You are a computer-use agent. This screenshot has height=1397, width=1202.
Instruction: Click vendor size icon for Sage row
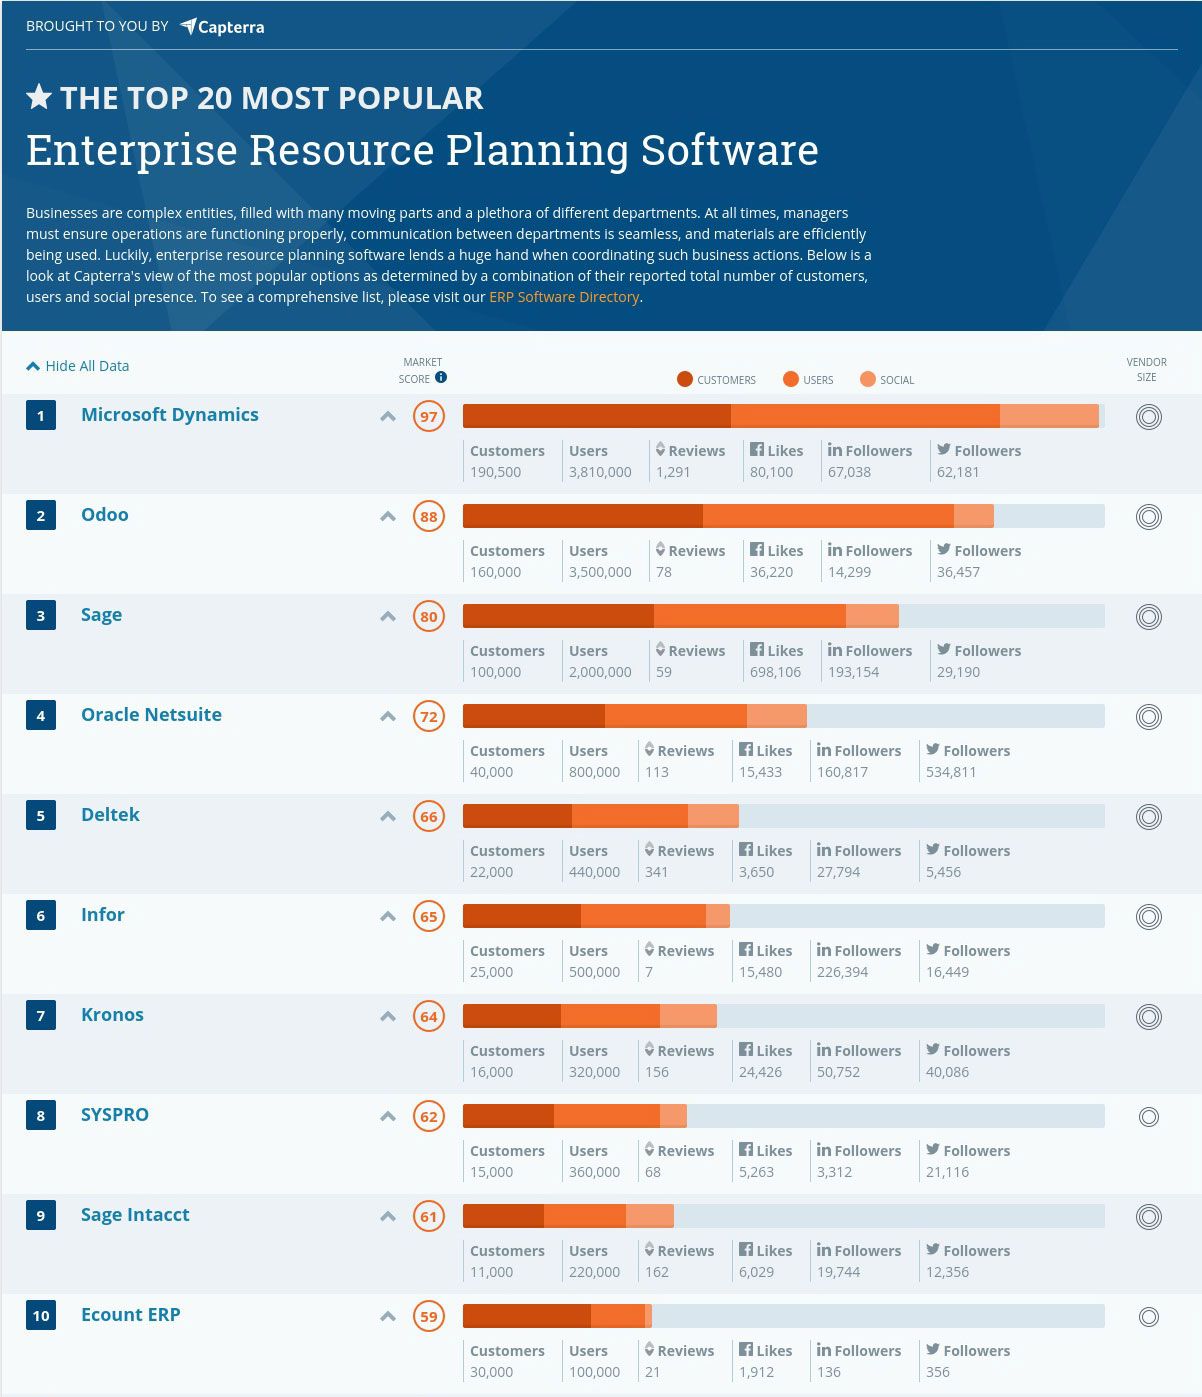coord(1149,617)
